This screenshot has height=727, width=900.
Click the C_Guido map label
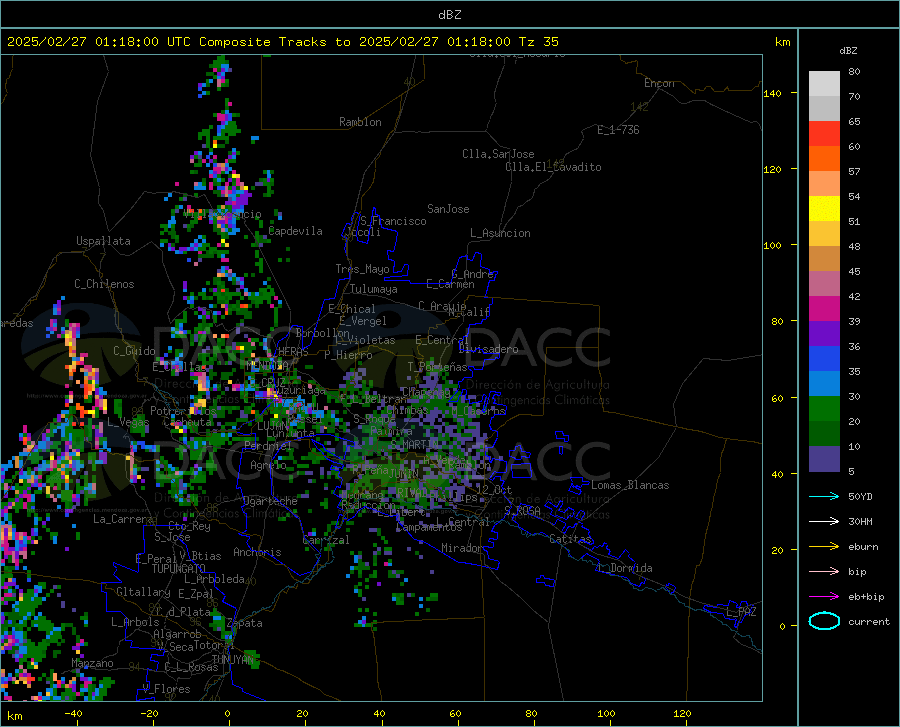coord(134,351)
